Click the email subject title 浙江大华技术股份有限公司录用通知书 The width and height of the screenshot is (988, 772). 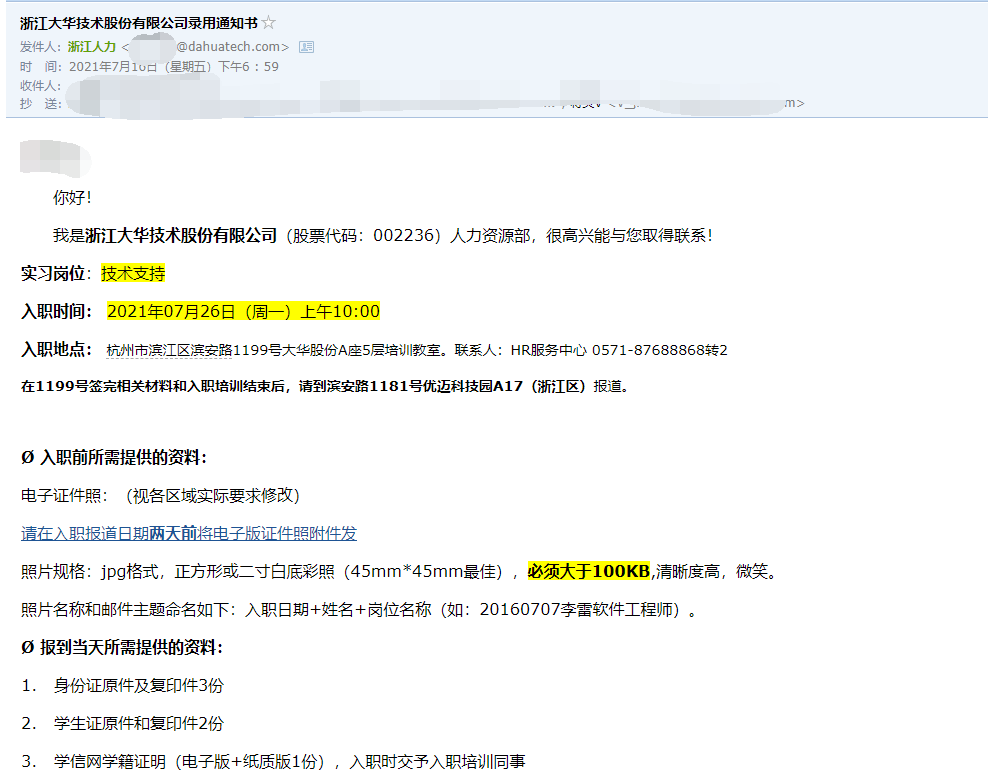(139, 23)
